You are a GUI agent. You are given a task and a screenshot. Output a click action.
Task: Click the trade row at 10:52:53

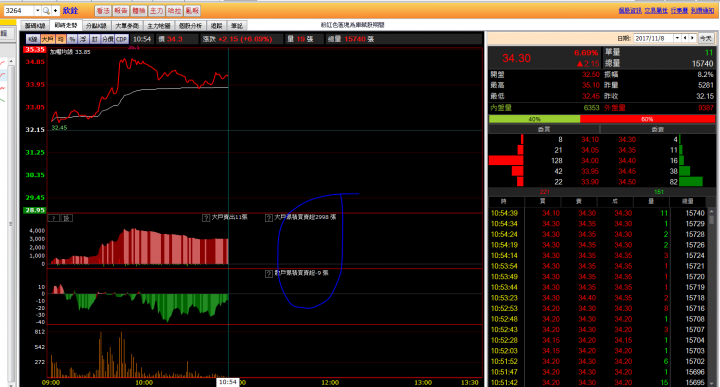598,308
